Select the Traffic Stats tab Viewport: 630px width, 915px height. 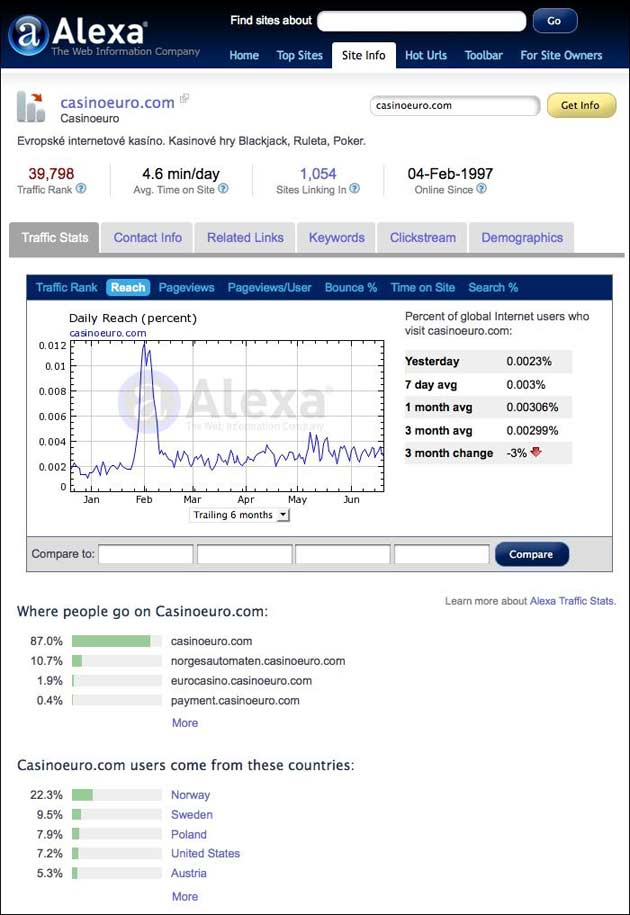coord(55,238)
